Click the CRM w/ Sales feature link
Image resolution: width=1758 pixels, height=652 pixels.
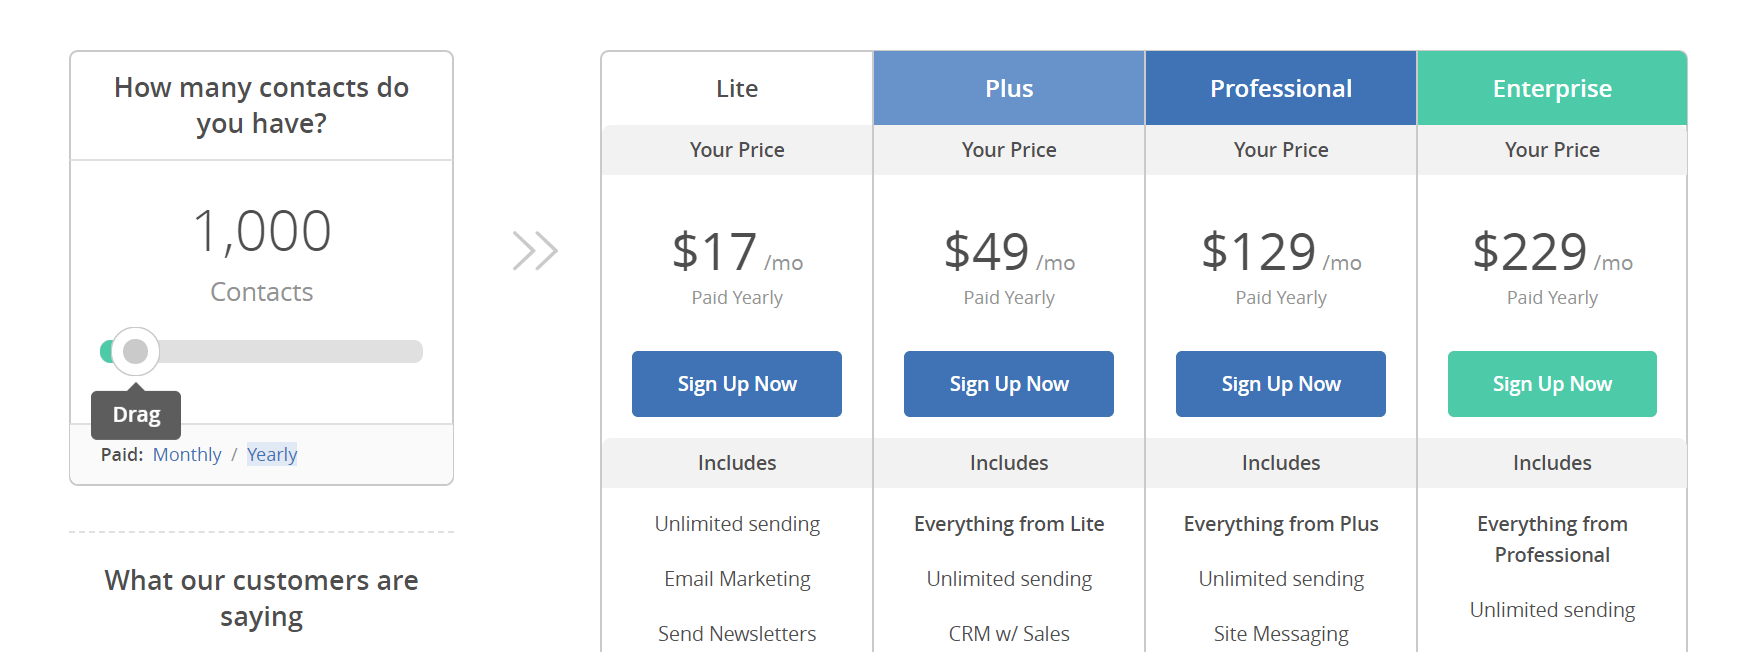[1008, 633]
